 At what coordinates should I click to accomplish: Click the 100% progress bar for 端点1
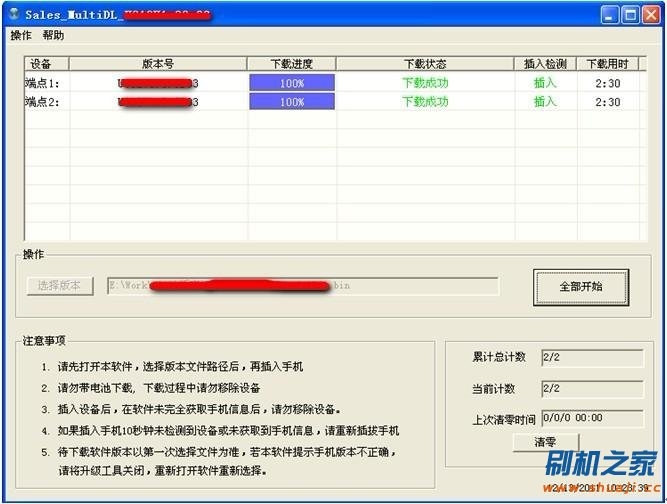[292, 83]
